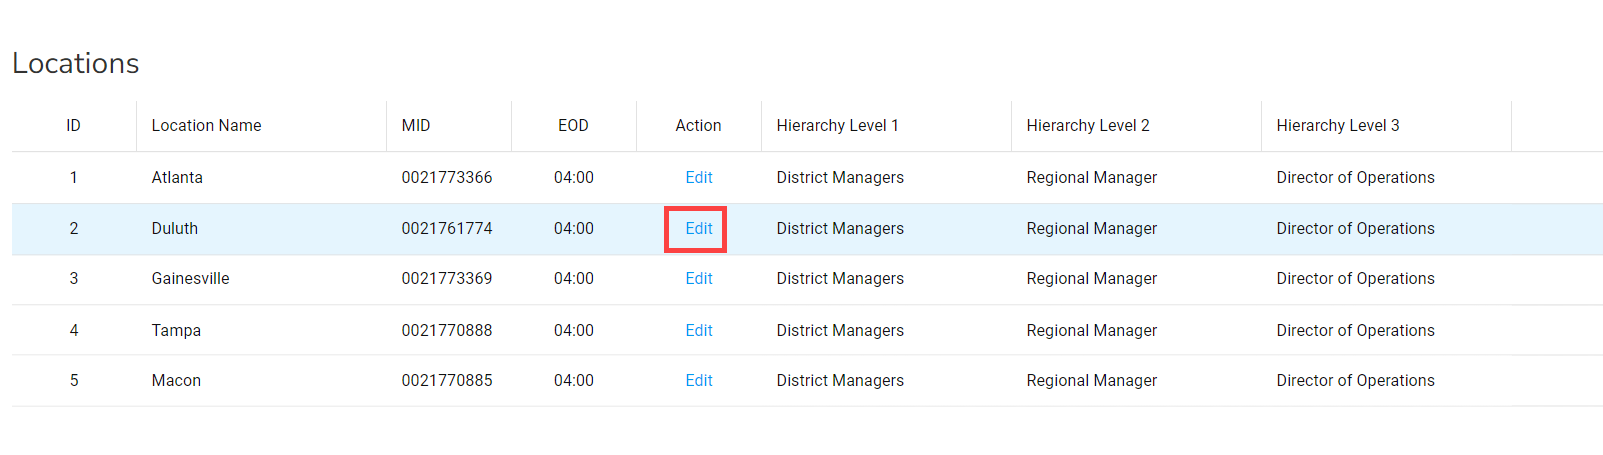1603x455 pixels.
Task: Click the Locations page heading
Action: tap(76, 64)
